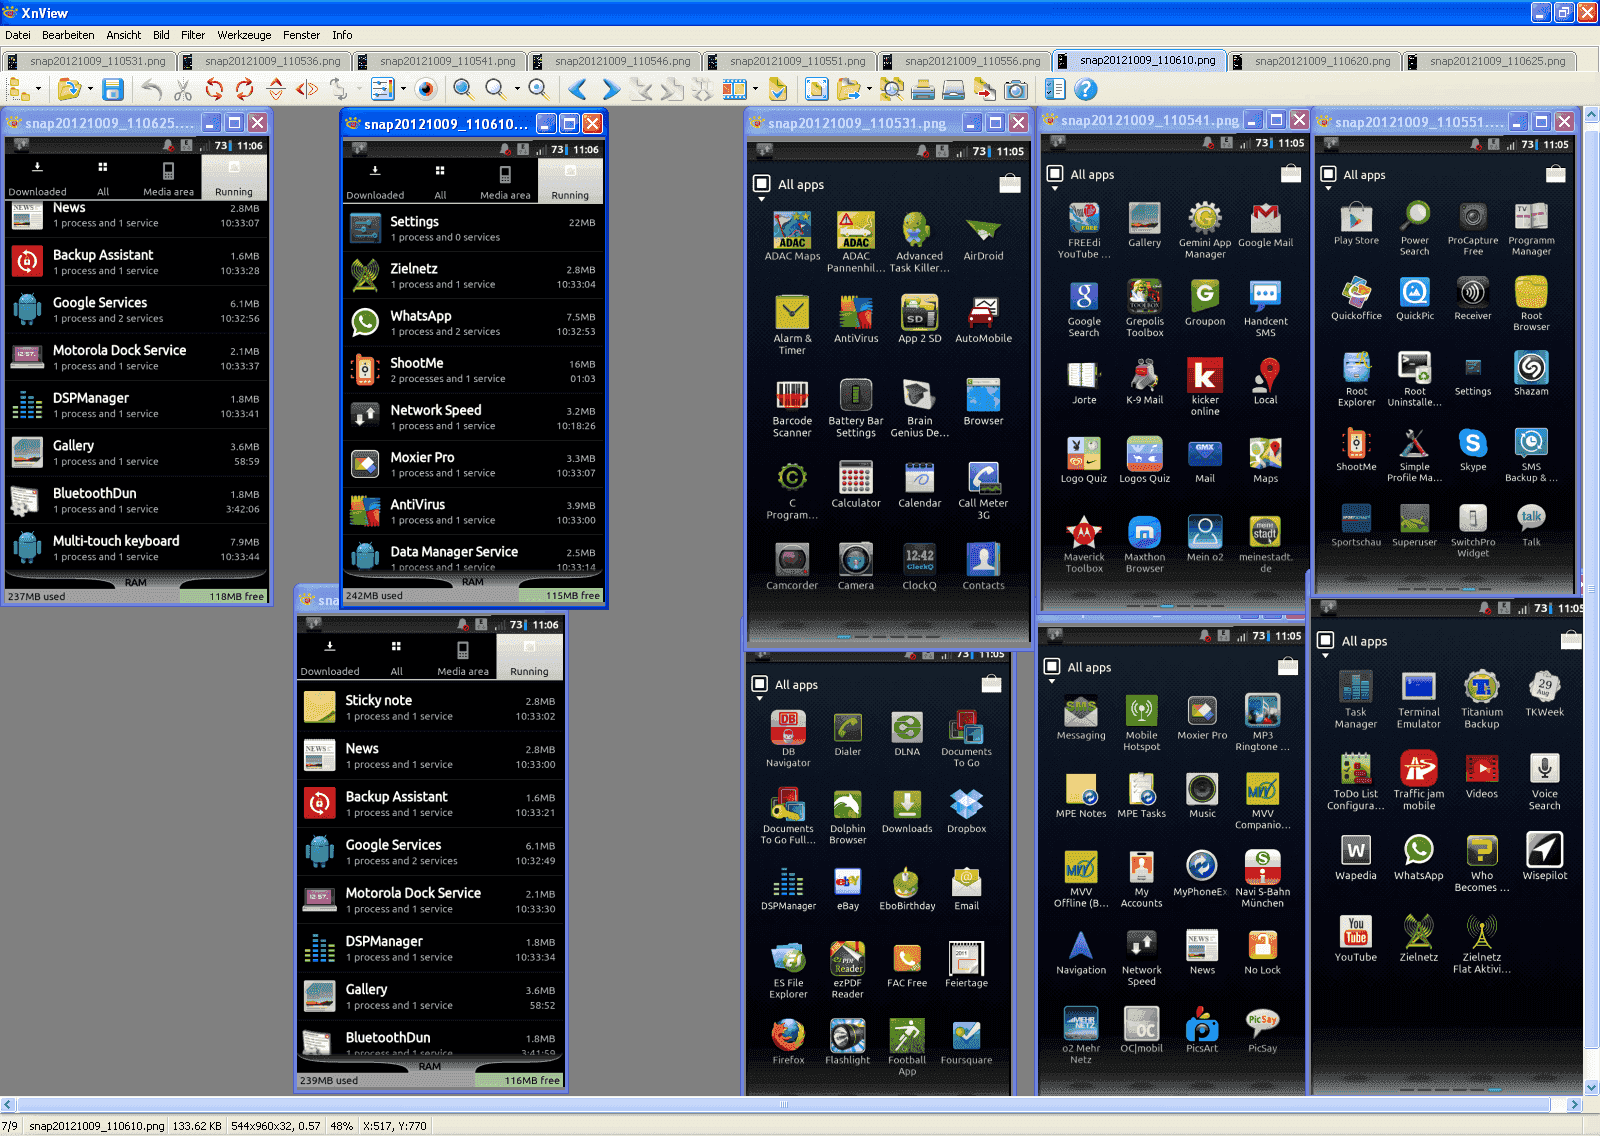This screenshot has width=1600, height=1136.
Task: Switch to tab snap20121009_110531.png
Action: [x=90, y=61]
